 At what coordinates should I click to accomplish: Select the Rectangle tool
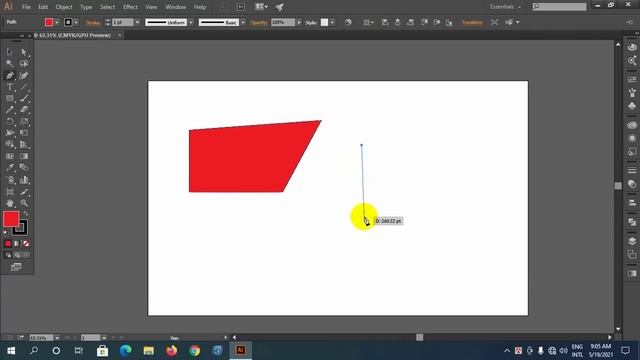[x=9, y=98]
